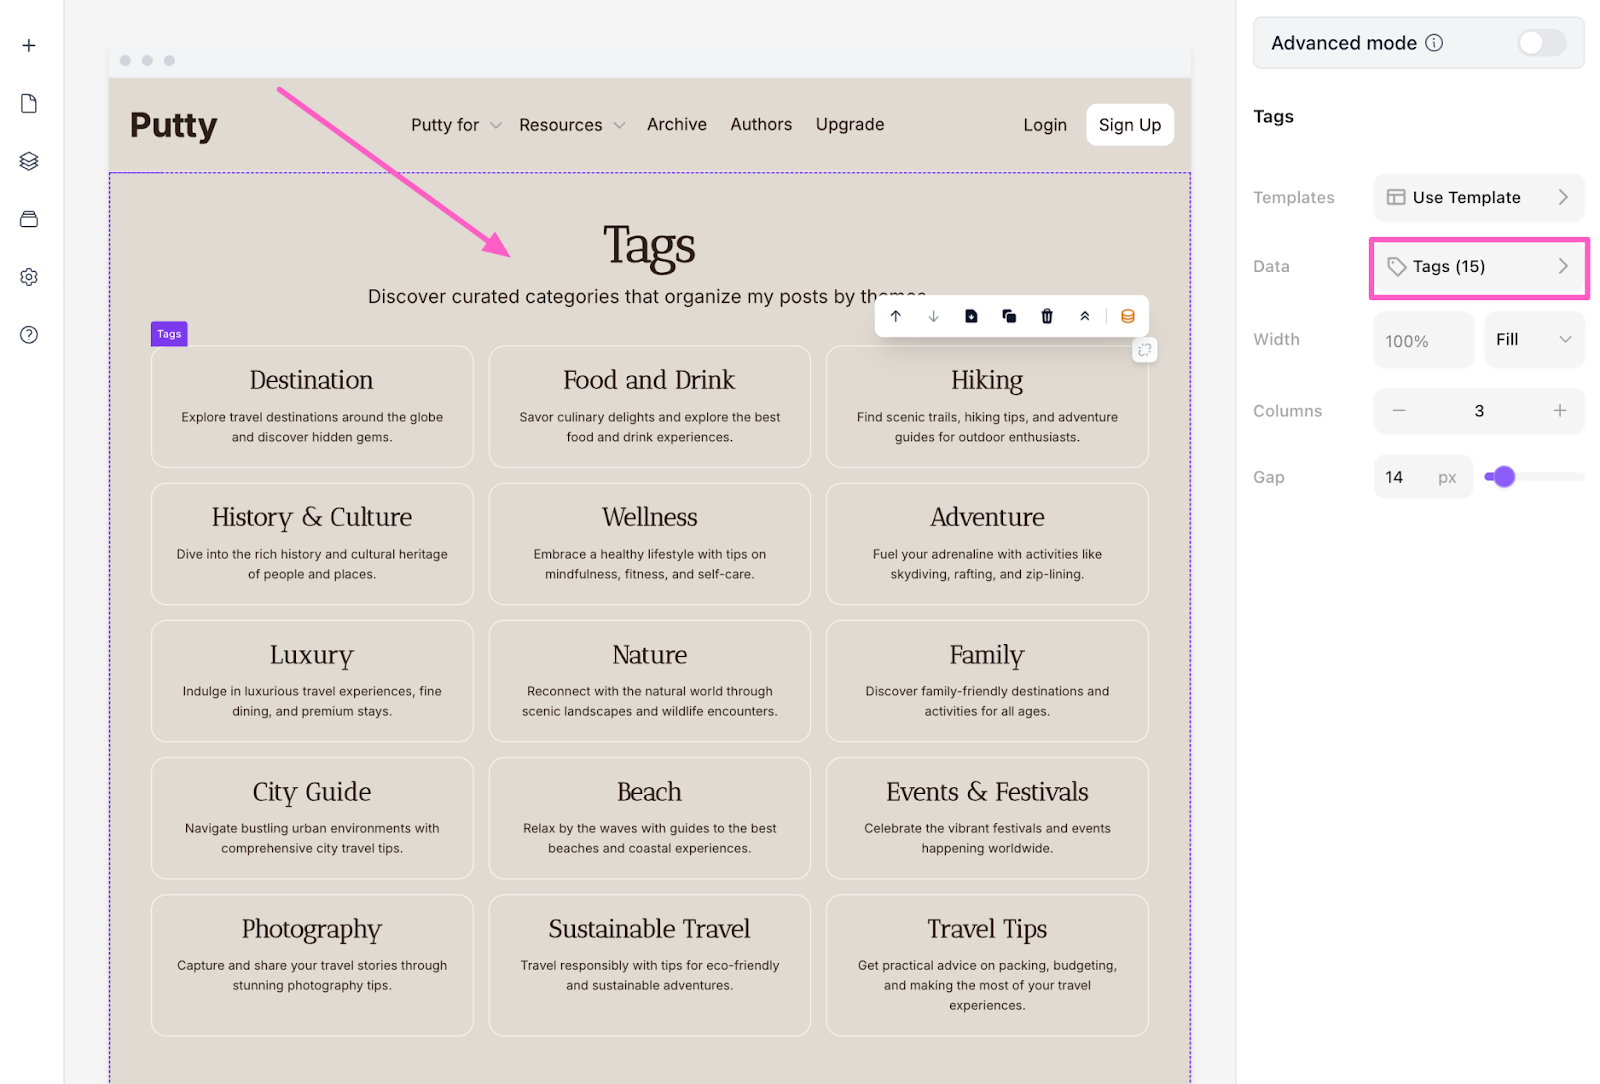Viewport: 1600px width, 1084px height.
Task: Delete the block with the trash icon
Action: [x=1047, y=316]
